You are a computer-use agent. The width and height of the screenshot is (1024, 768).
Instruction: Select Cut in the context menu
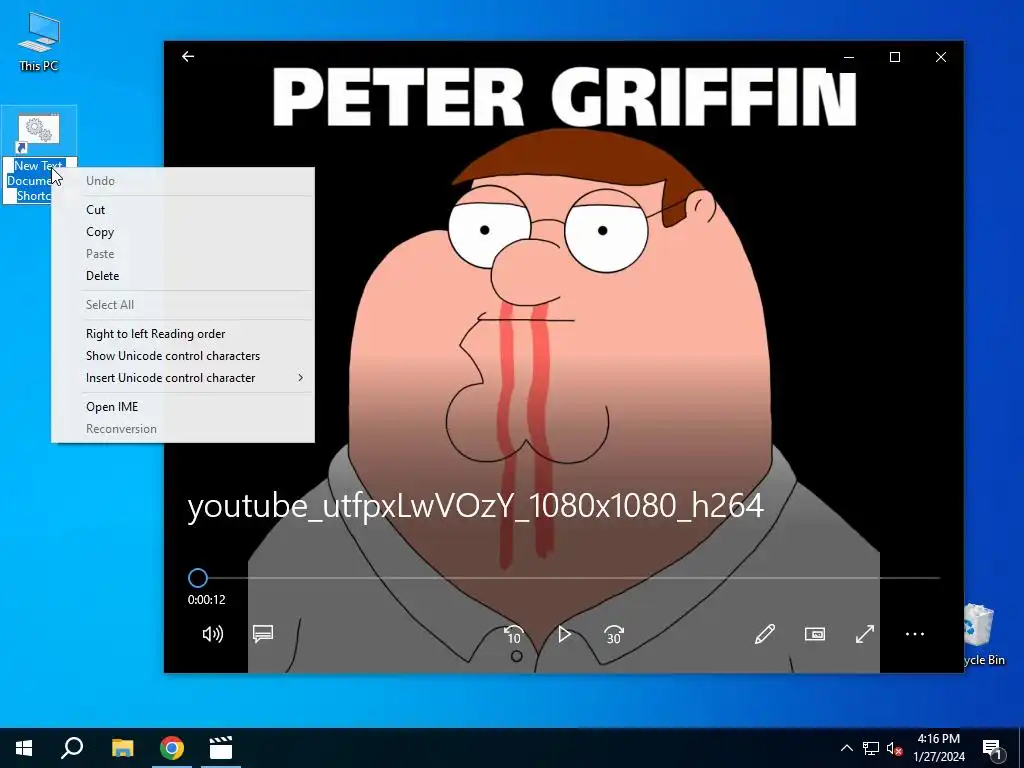coord(182,210)
